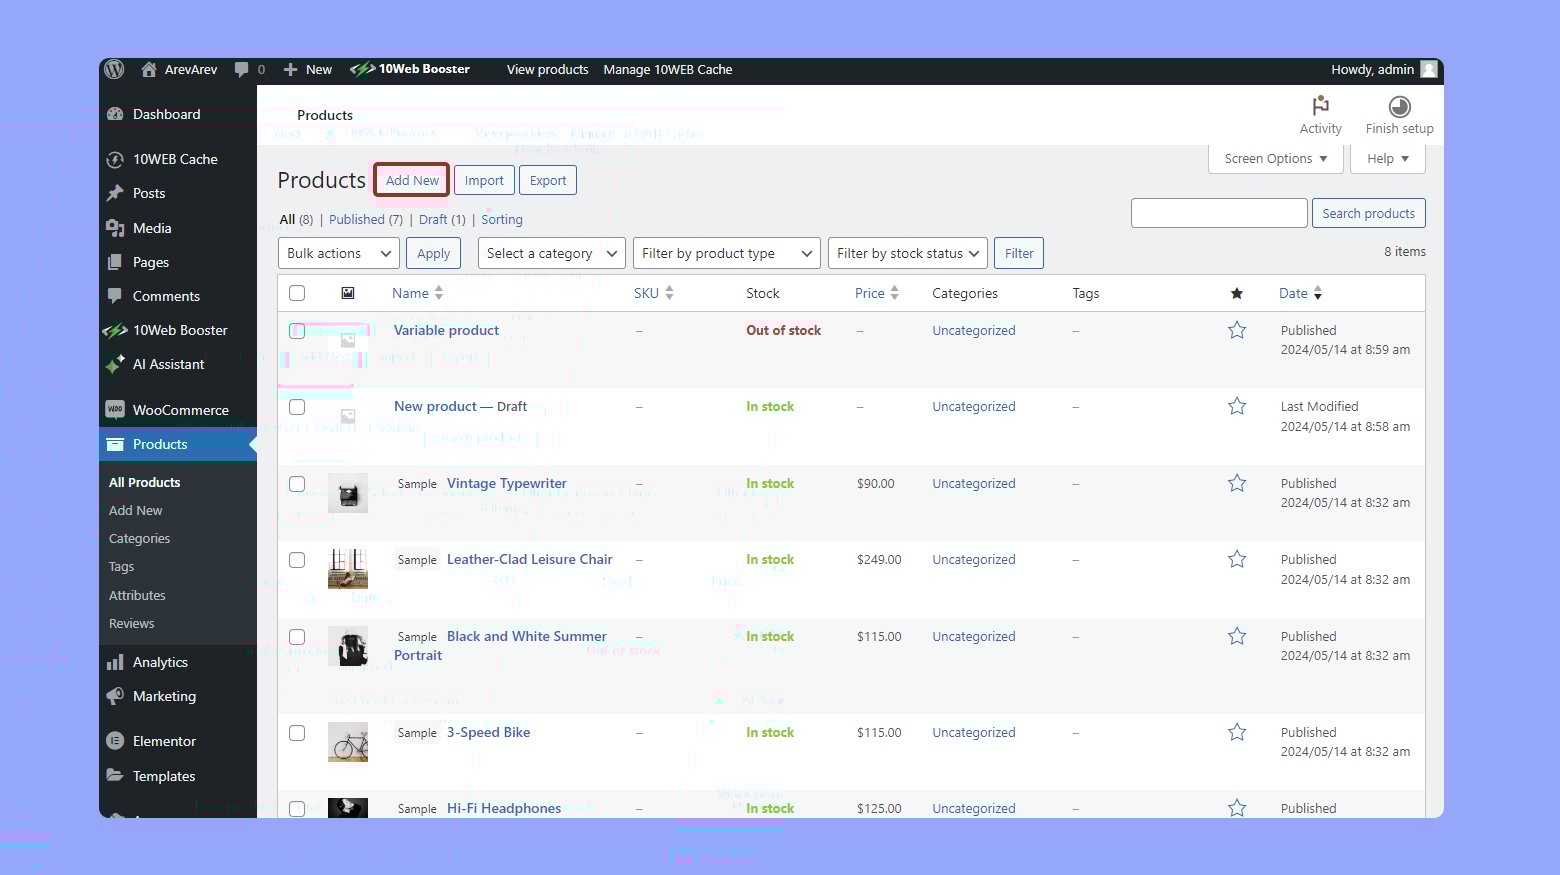
Task: Open the Filter by stock status dropdown
Action: pos(907,253)
